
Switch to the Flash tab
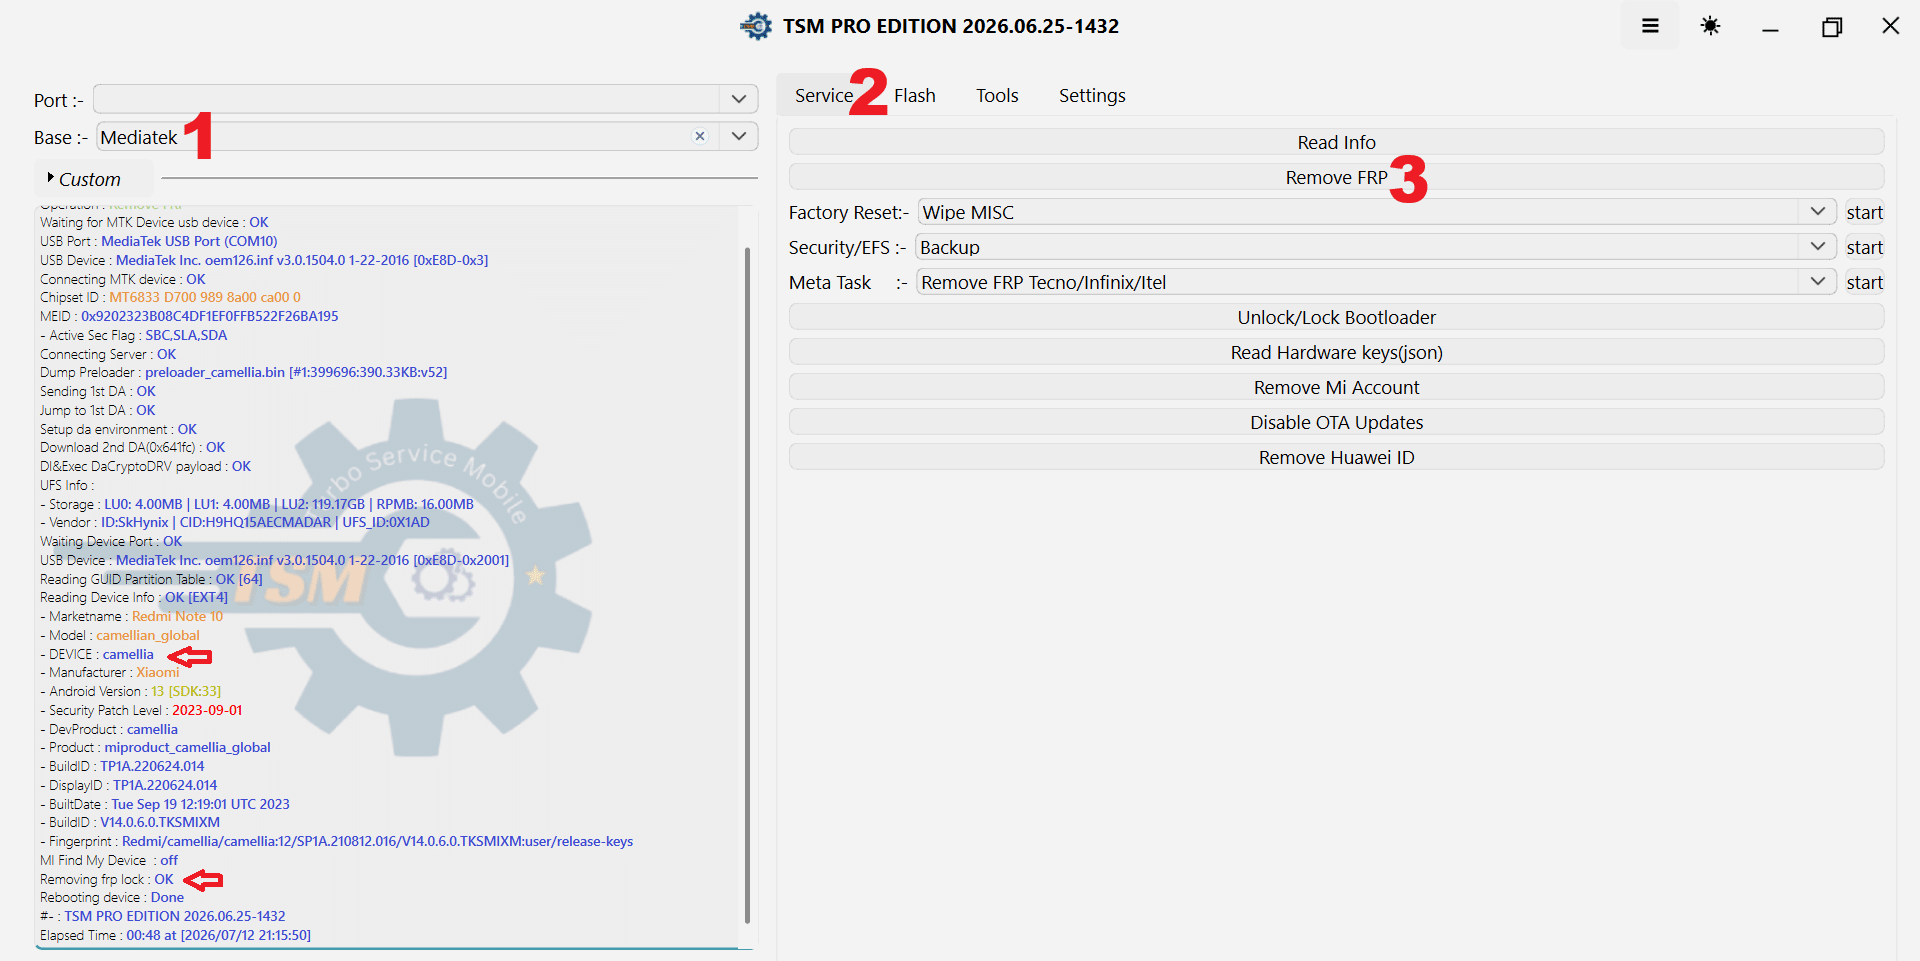[915, 96]
